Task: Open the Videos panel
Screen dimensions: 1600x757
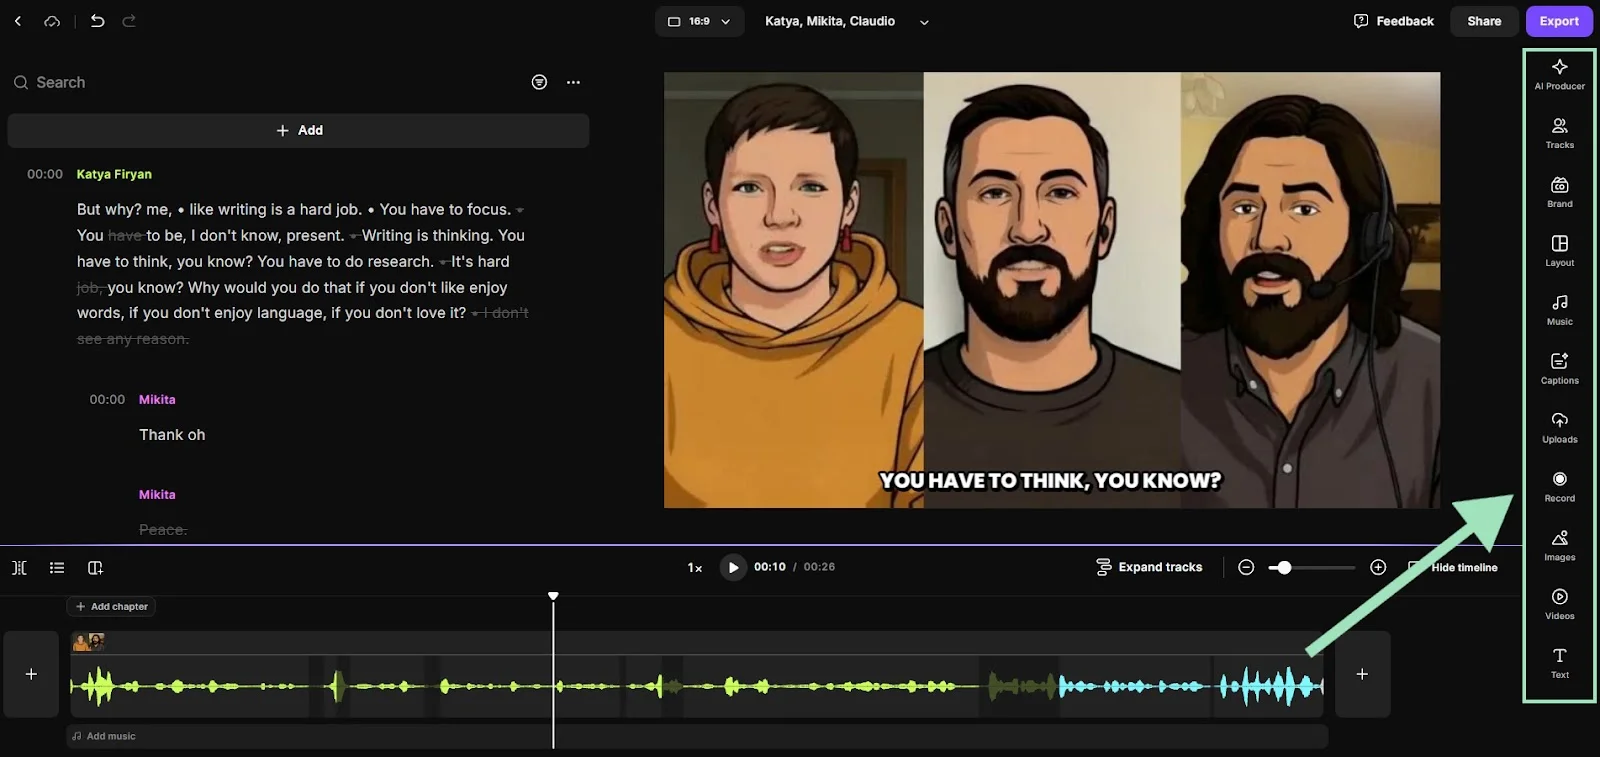Action: pos(1559,605)
